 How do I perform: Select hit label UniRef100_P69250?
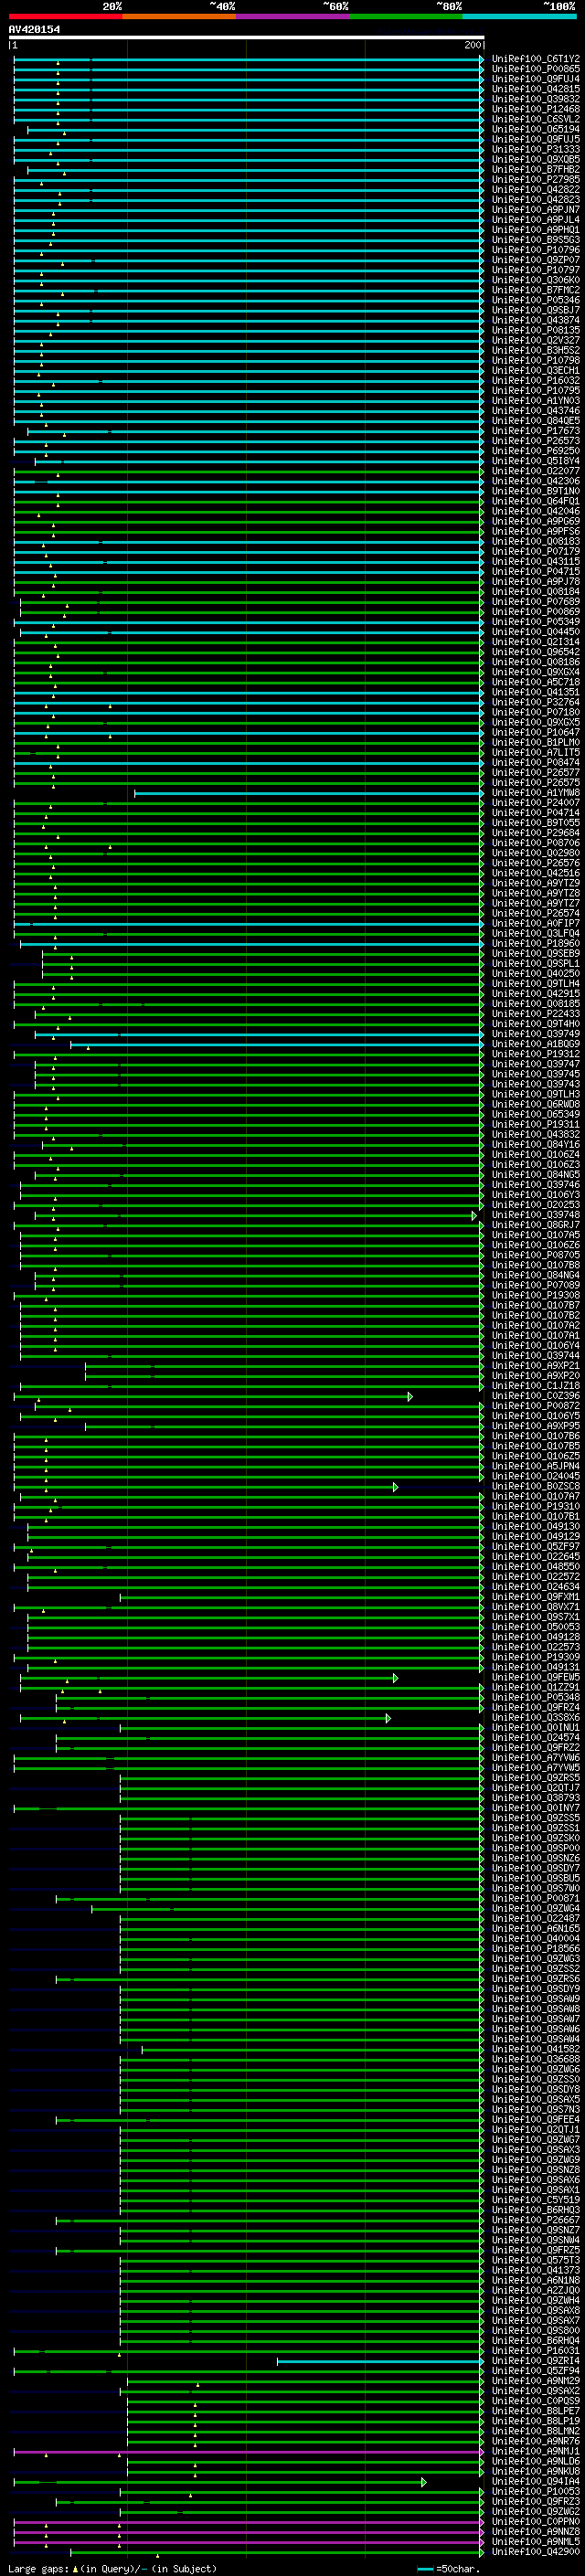[536, 451]
